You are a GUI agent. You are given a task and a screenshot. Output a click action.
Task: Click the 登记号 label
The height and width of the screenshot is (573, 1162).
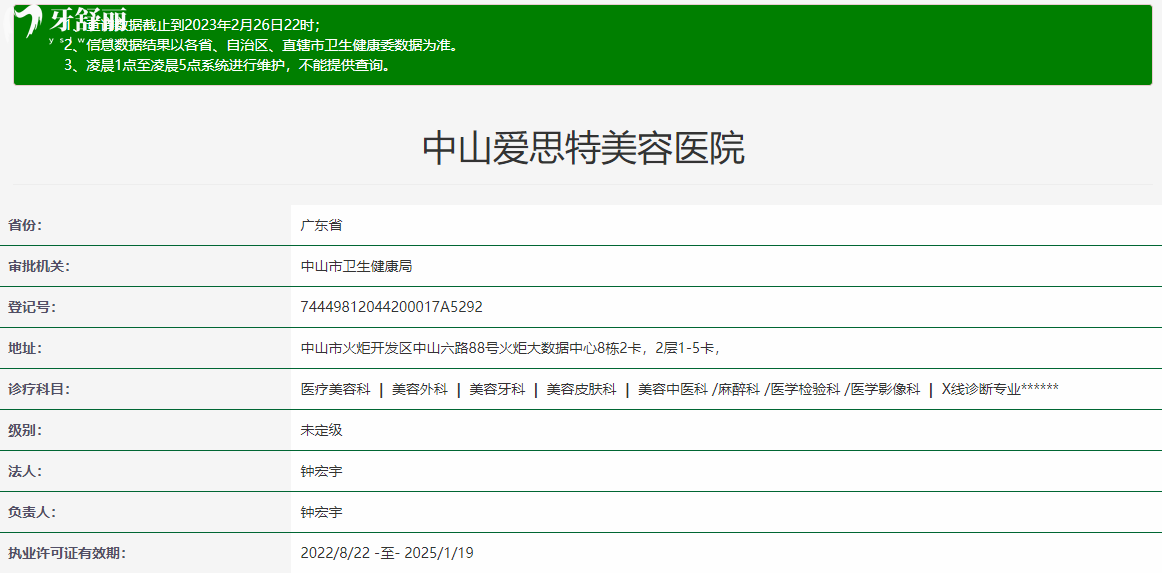(x=32, y=307)
